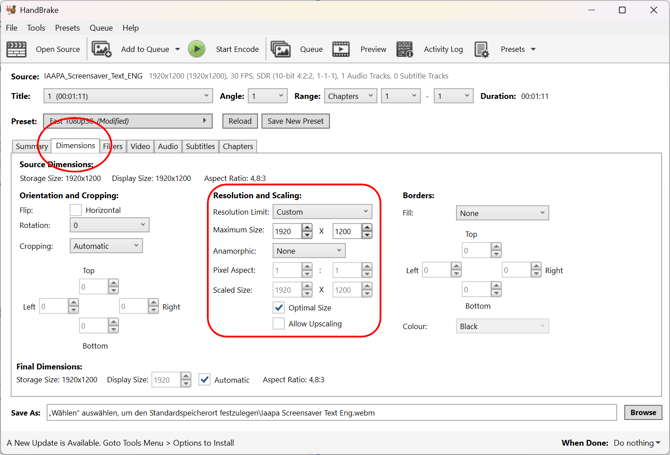Switch to the Chapters tab
670x455 pixels.
(x=238, y=146)
